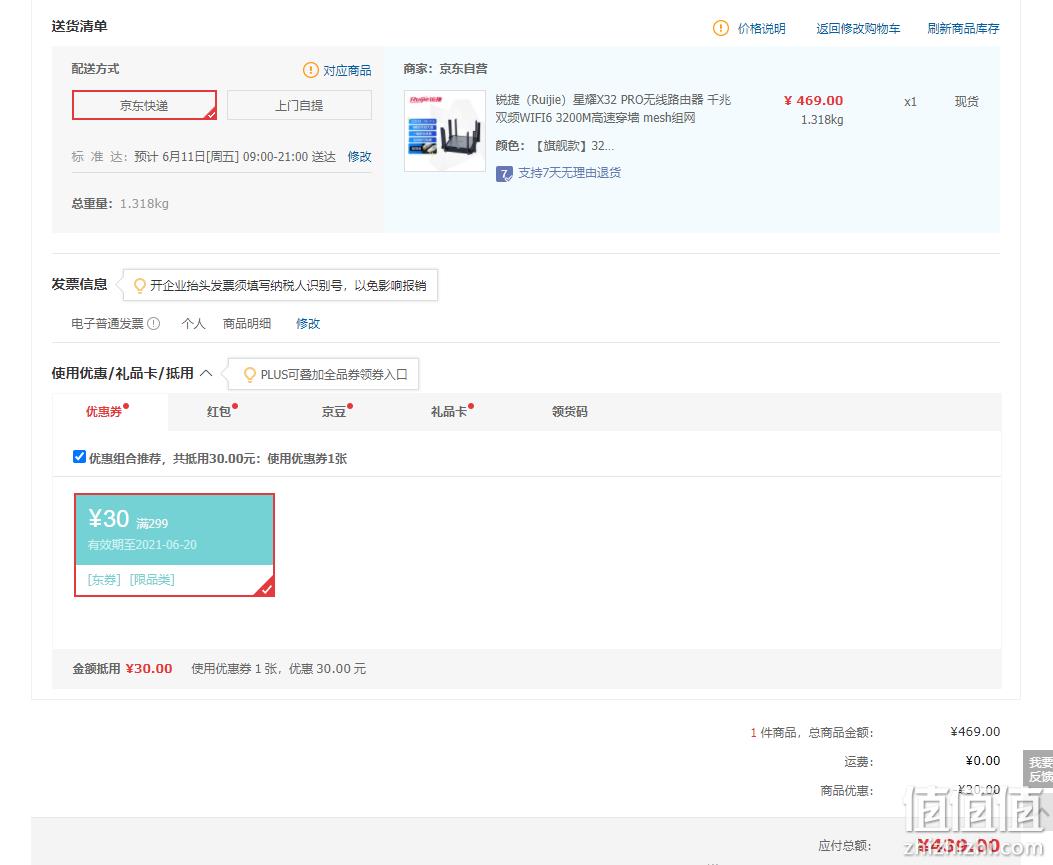Click lightbulb icon in invoice tip
1053x865 pixels.
tap(140, 285)
